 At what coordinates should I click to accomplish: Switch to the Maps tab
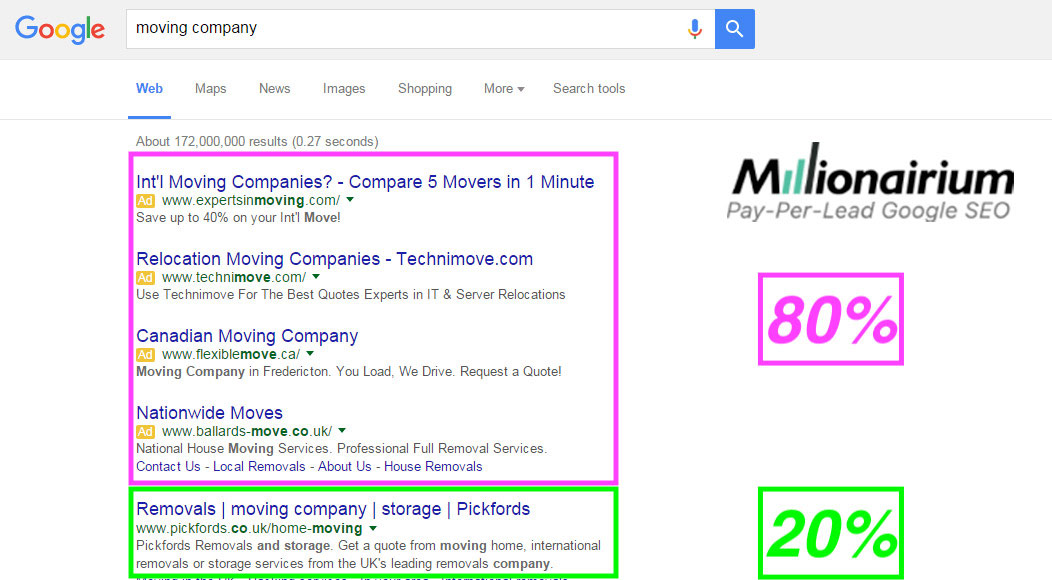pyautogui.click(x=211, y=89)
